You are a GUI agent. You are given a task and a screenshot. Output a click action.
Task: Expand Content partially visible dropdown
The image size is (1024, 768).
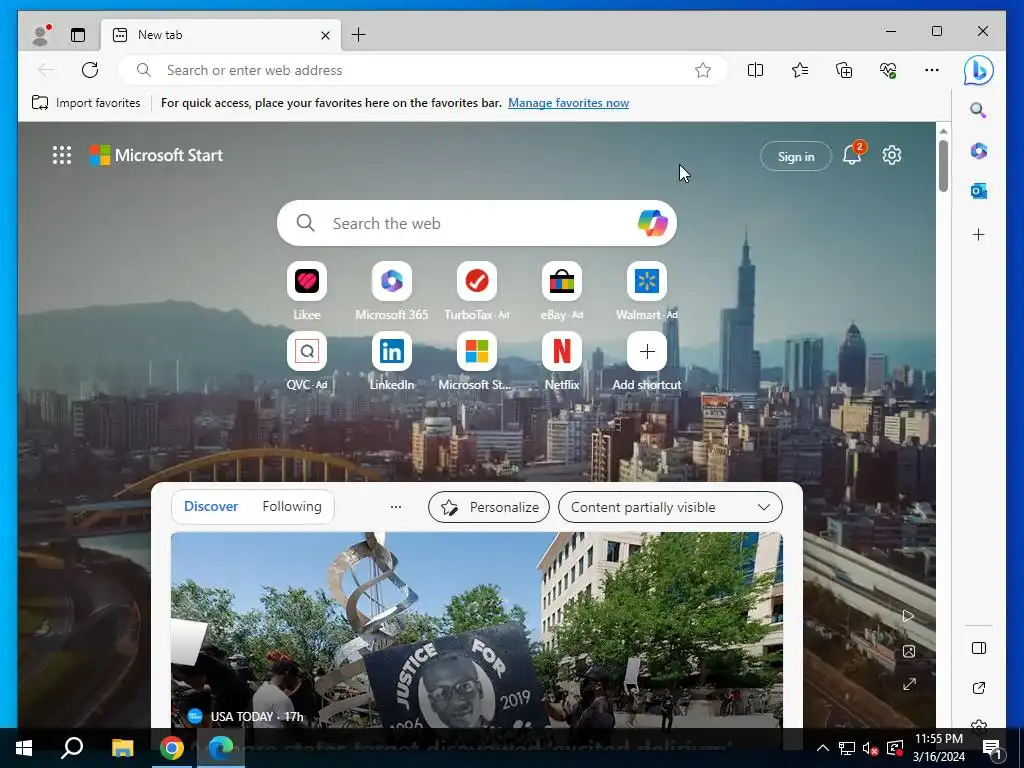click(x=670, y=507)
